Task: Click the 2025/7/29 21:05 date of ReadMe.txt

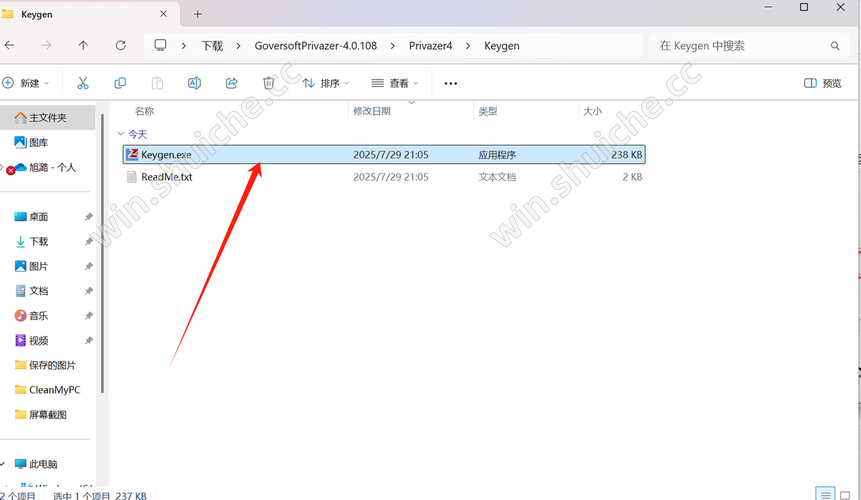Action: point(390,177)
